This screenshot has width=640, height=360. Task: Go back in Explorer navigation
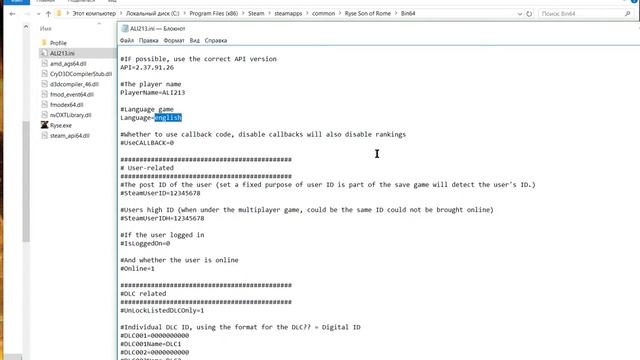pyautogui.click(x=12, y=13)
